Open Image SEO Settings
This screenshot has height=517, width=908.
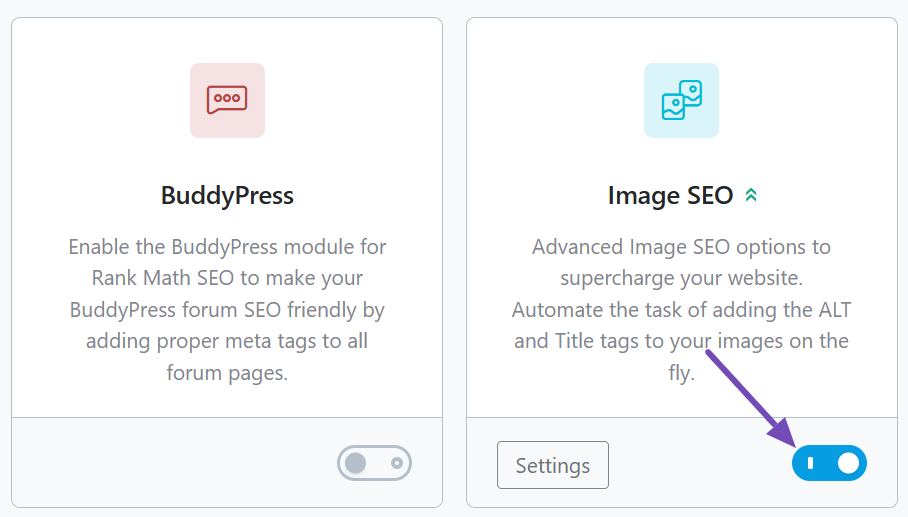[552, 465]
